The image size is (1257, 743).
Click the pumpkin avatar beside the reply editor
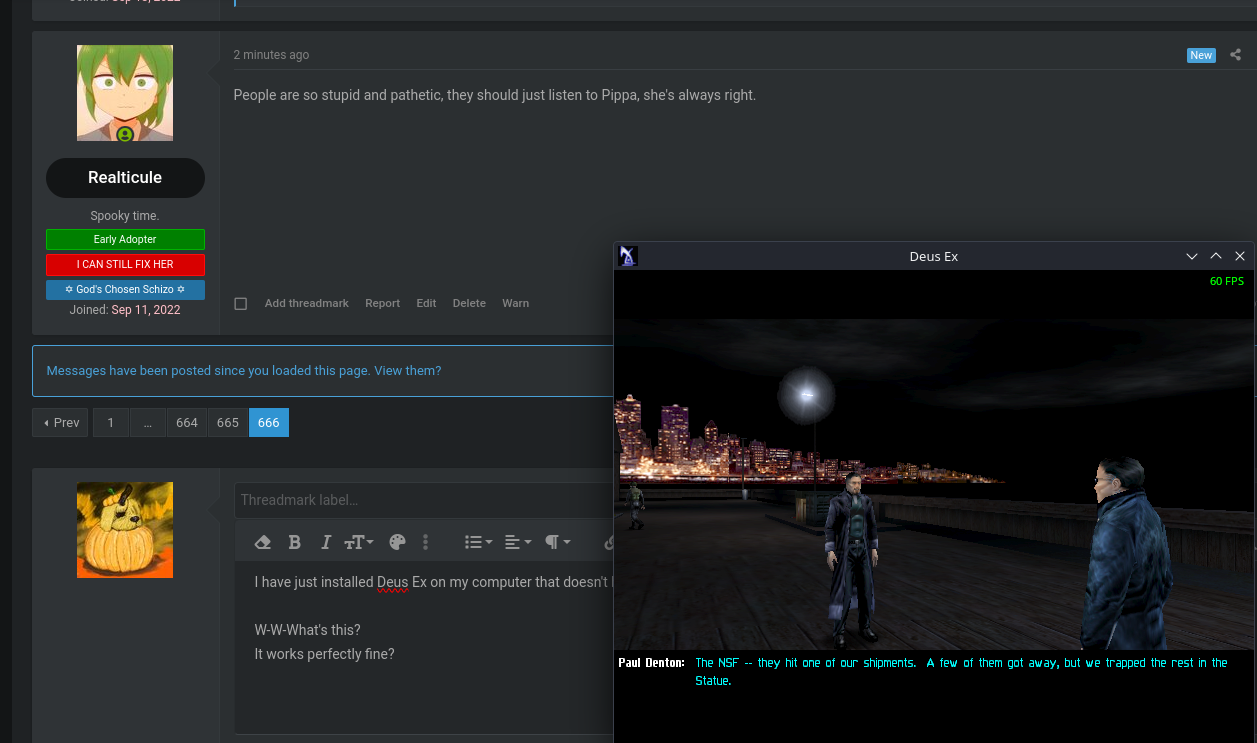pyautogui.click(x=125, y=530)
